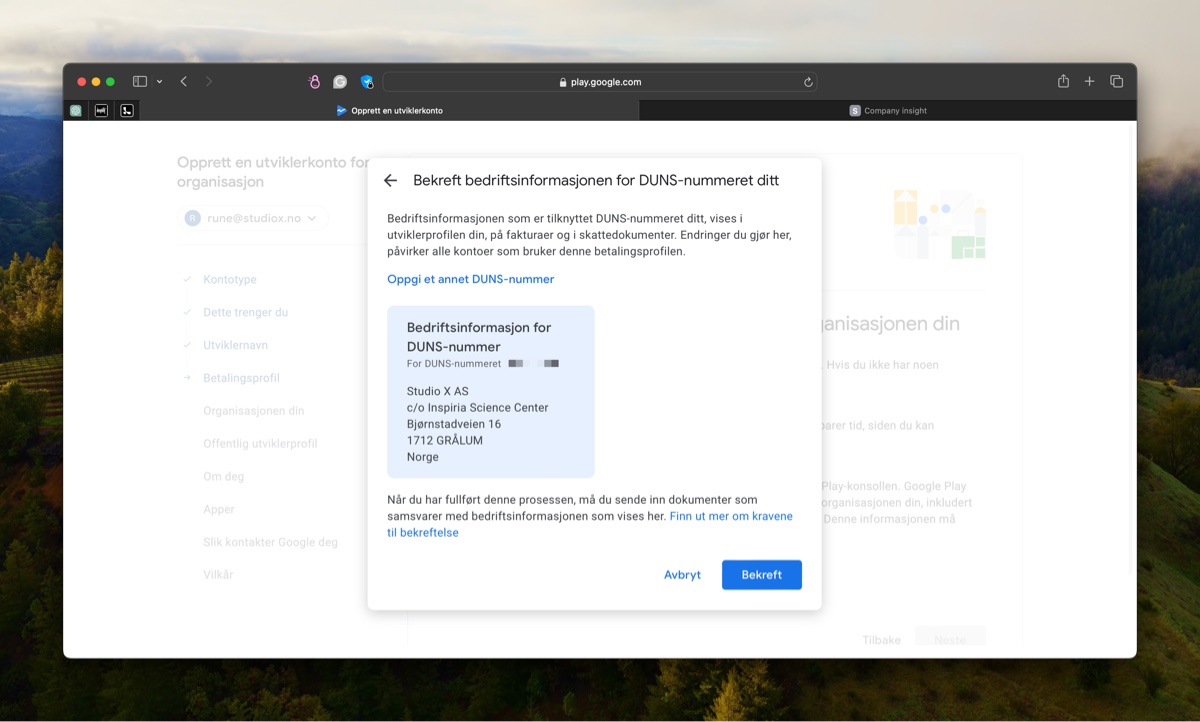Click the Grammarly extension icon
This screenshot has height=722, width=1200.
pyautogui.click(x=340, y=82)
